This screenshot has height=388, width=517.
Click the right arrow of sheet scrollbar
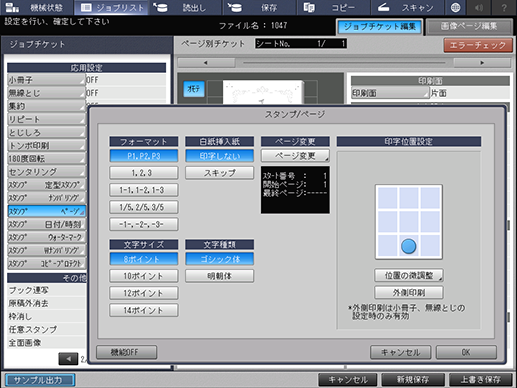coord(482,63)
